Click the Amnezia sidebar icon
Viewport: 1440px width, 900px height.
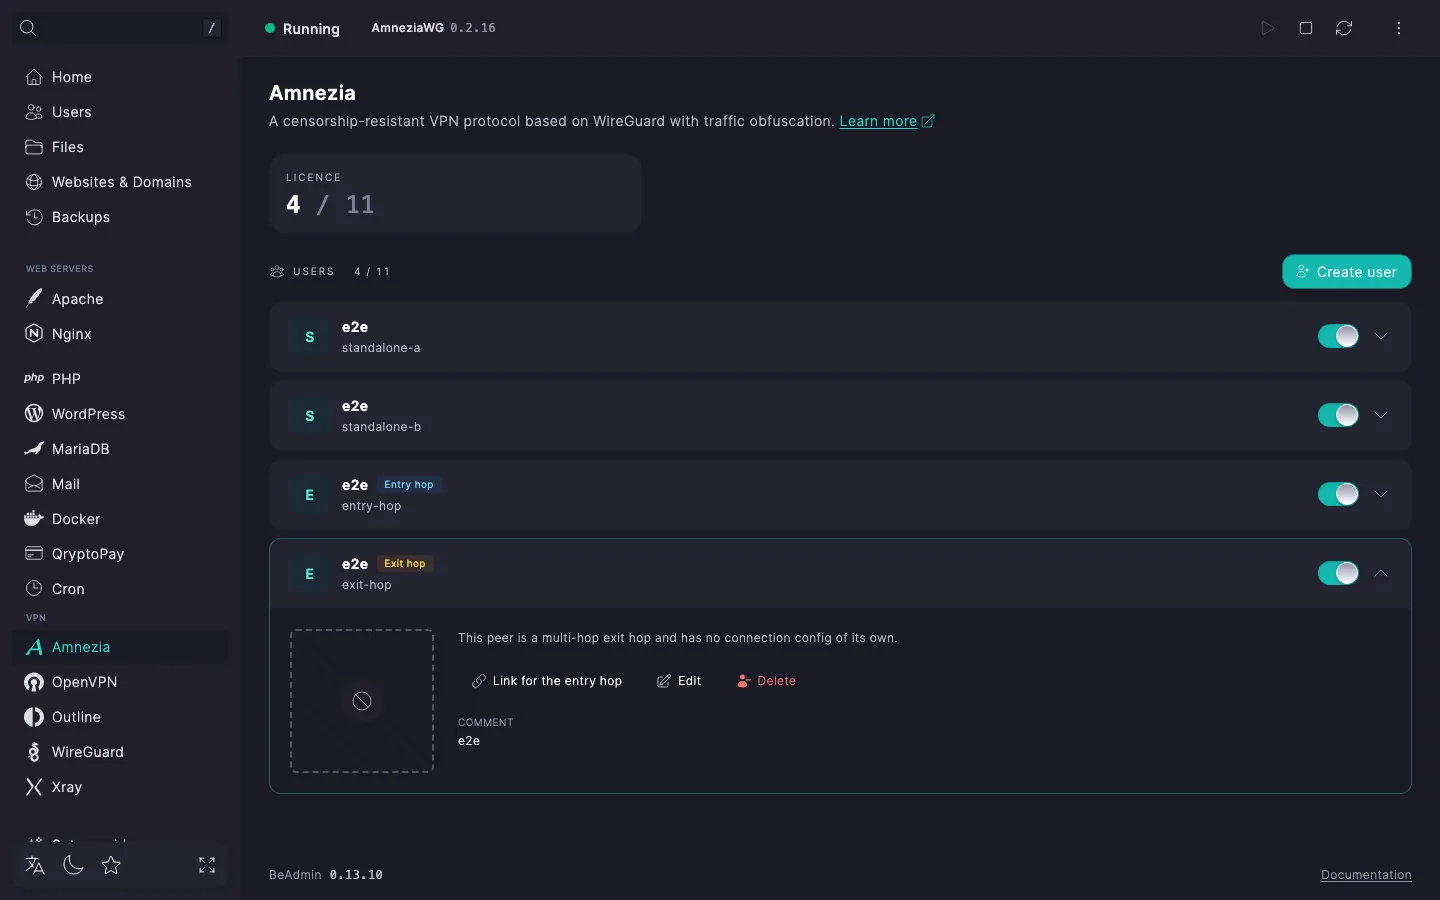coord(34,647)
